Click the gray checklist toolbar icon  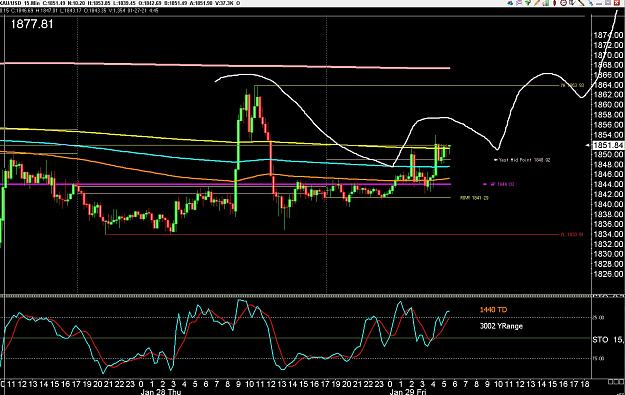coord(572,3)
